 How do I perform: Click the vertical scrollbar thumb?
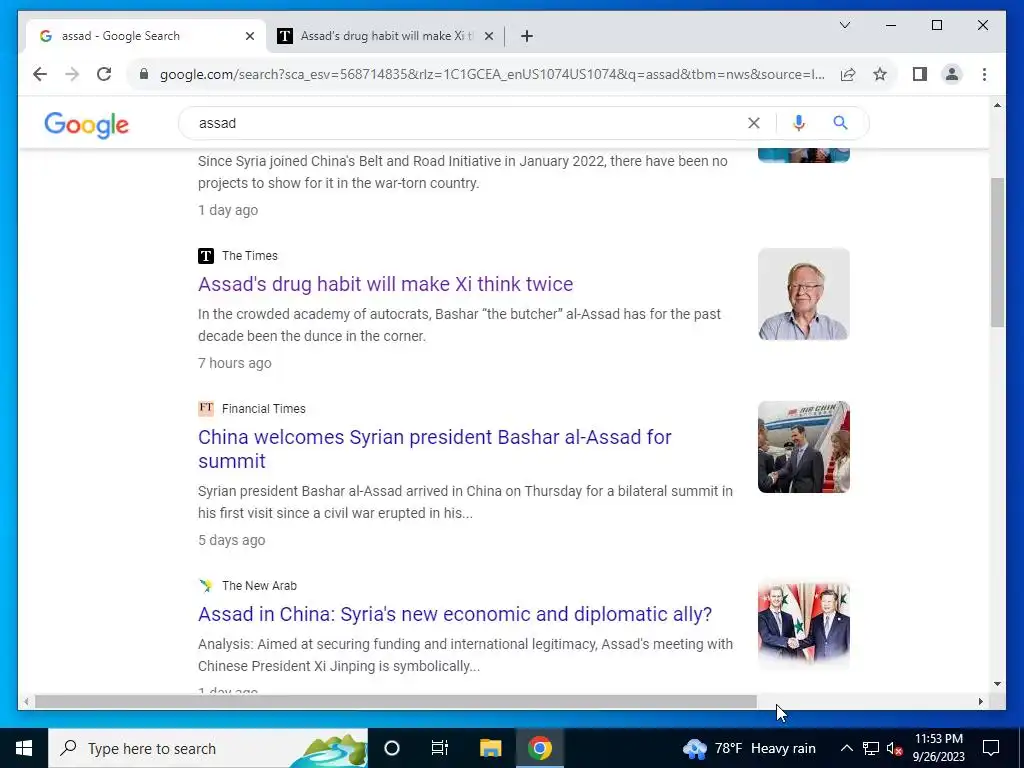(x=997, y=251)
